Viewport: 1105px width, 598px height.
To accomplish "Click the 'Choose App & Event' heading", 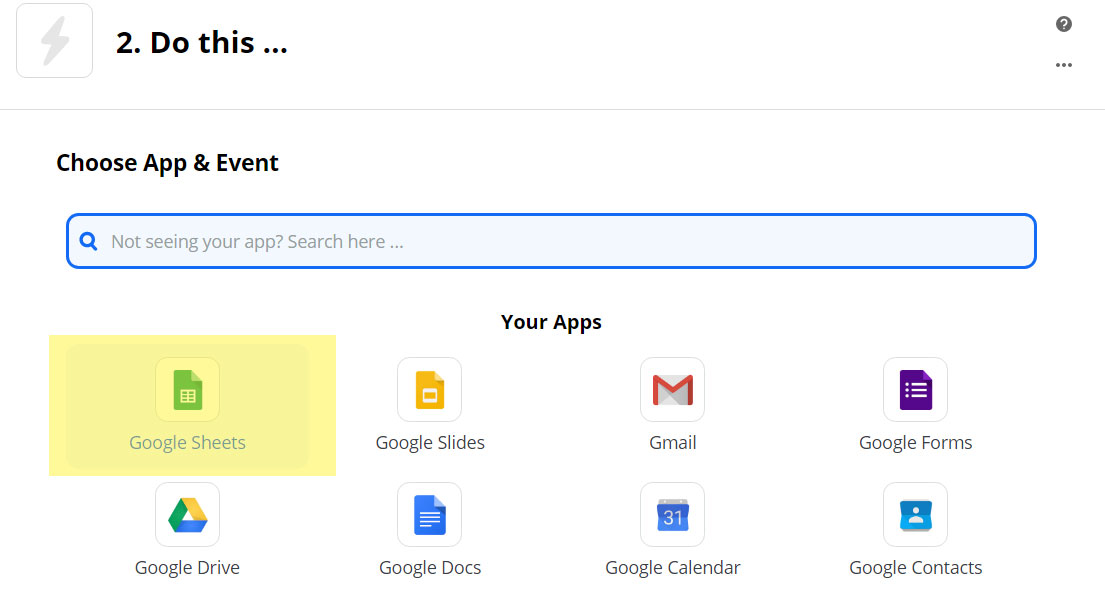I will [x=168, y=163].
